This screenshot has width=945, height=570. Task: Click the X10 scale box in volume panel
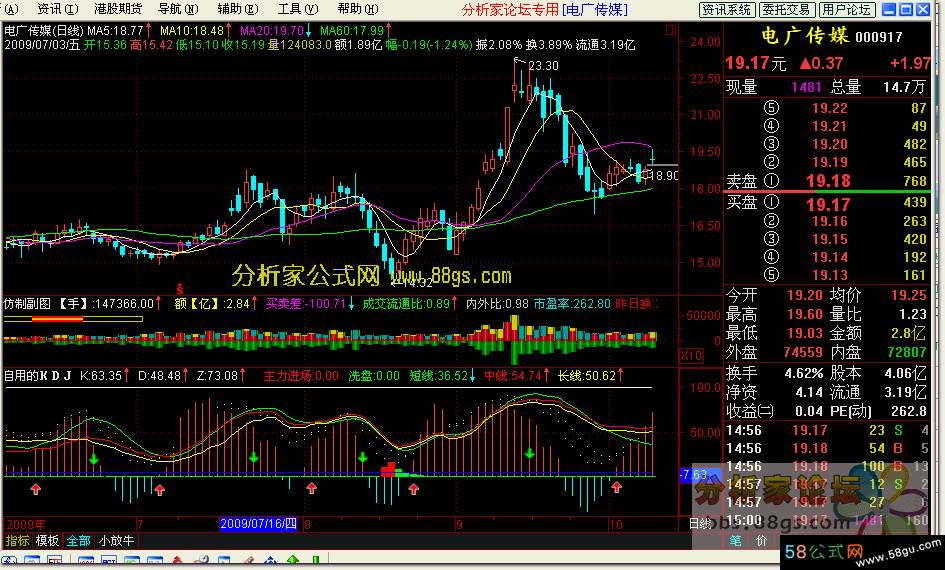(691, 355)
